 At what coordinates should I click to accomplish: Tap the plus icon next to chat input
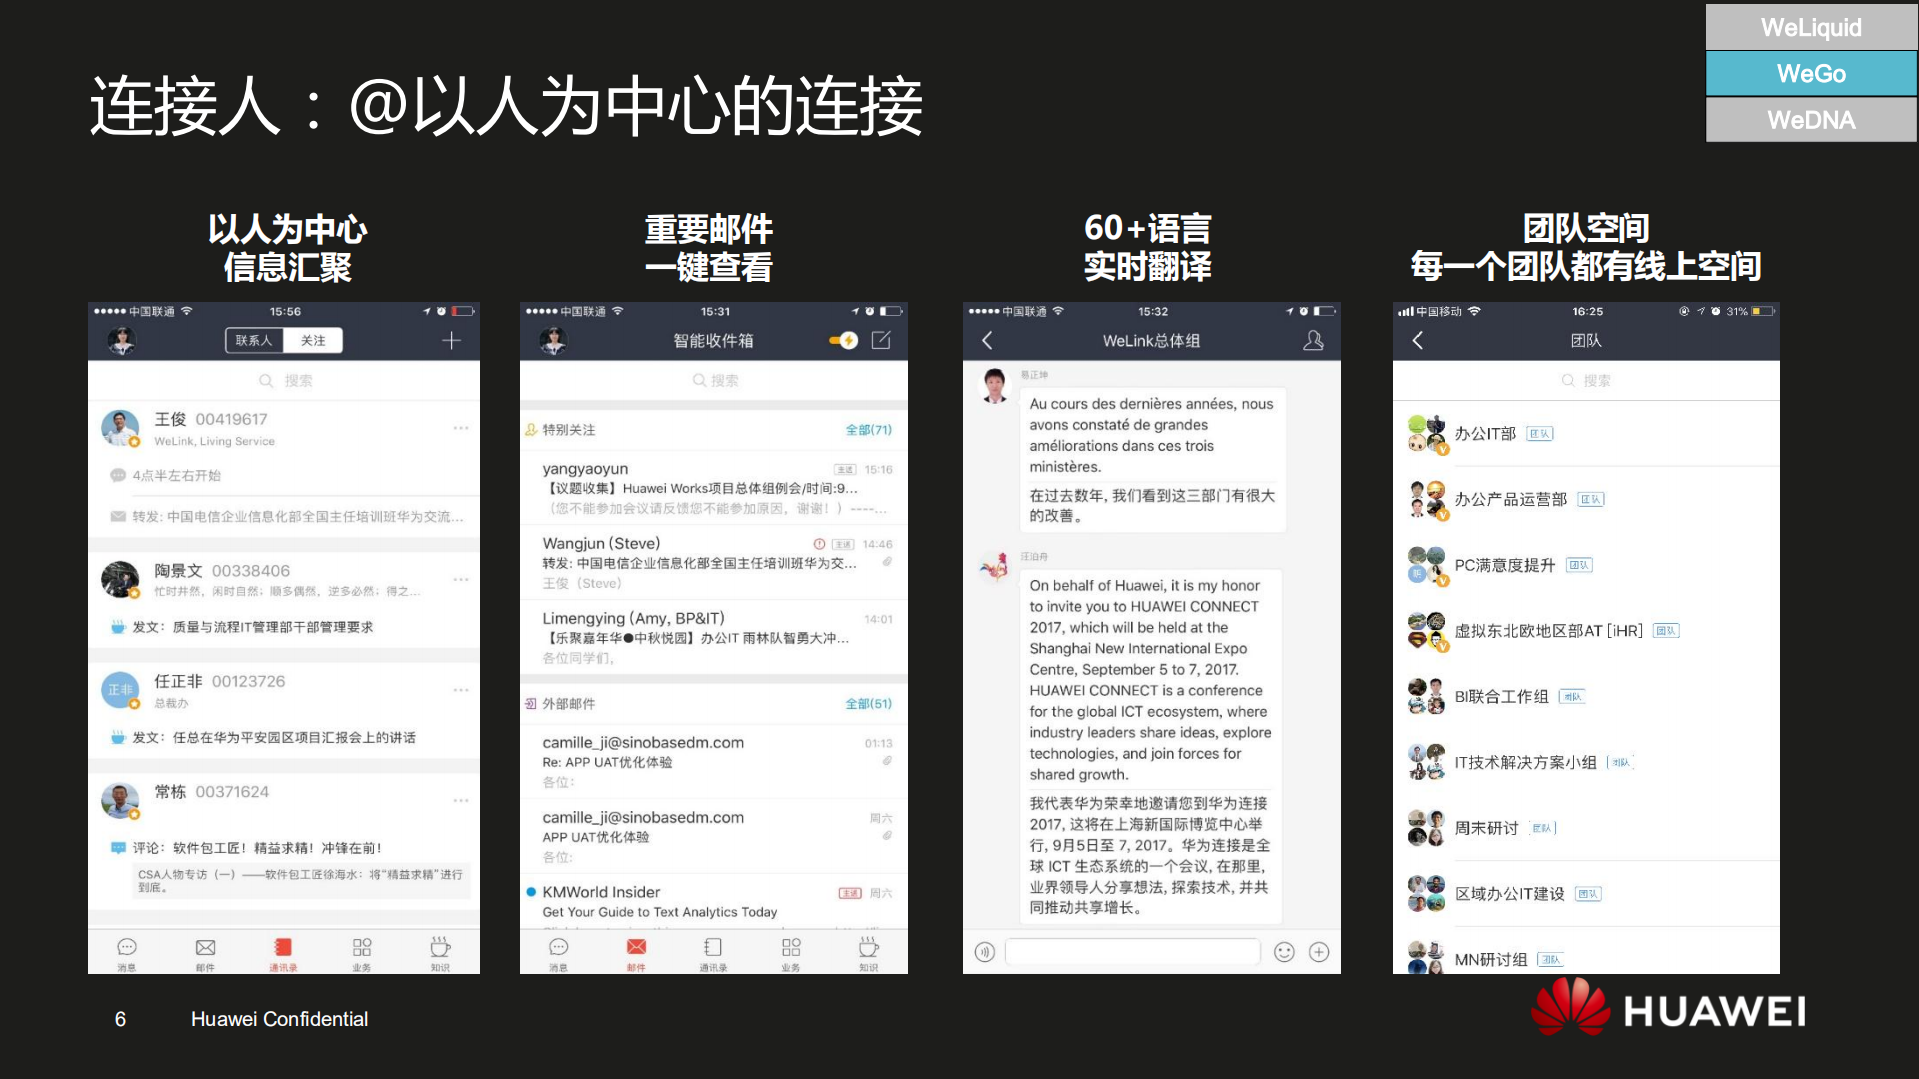(1319, 952)
